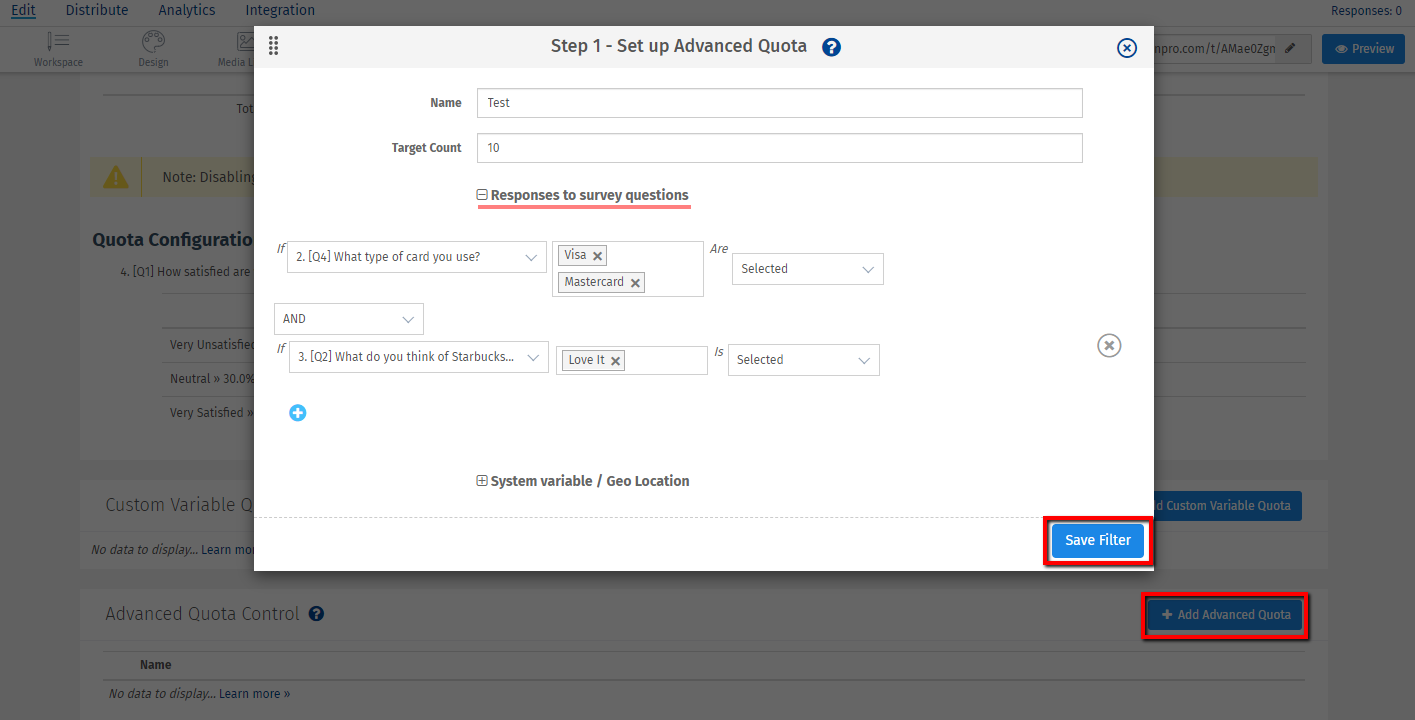Open the Selected dropdown for the card question

point(806,268)
